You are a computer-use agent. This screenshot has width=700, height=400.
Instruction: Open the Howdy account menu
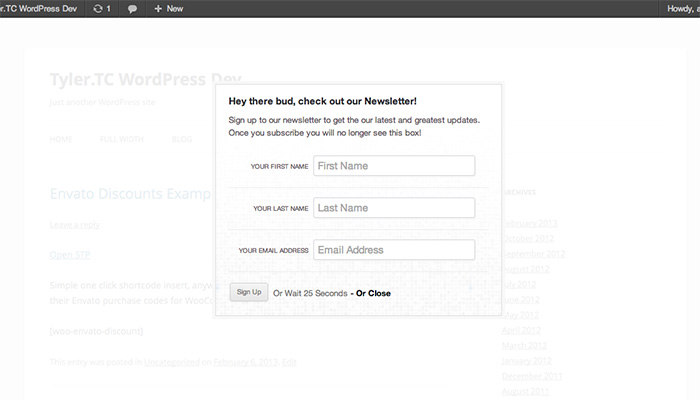click(683, 8)
